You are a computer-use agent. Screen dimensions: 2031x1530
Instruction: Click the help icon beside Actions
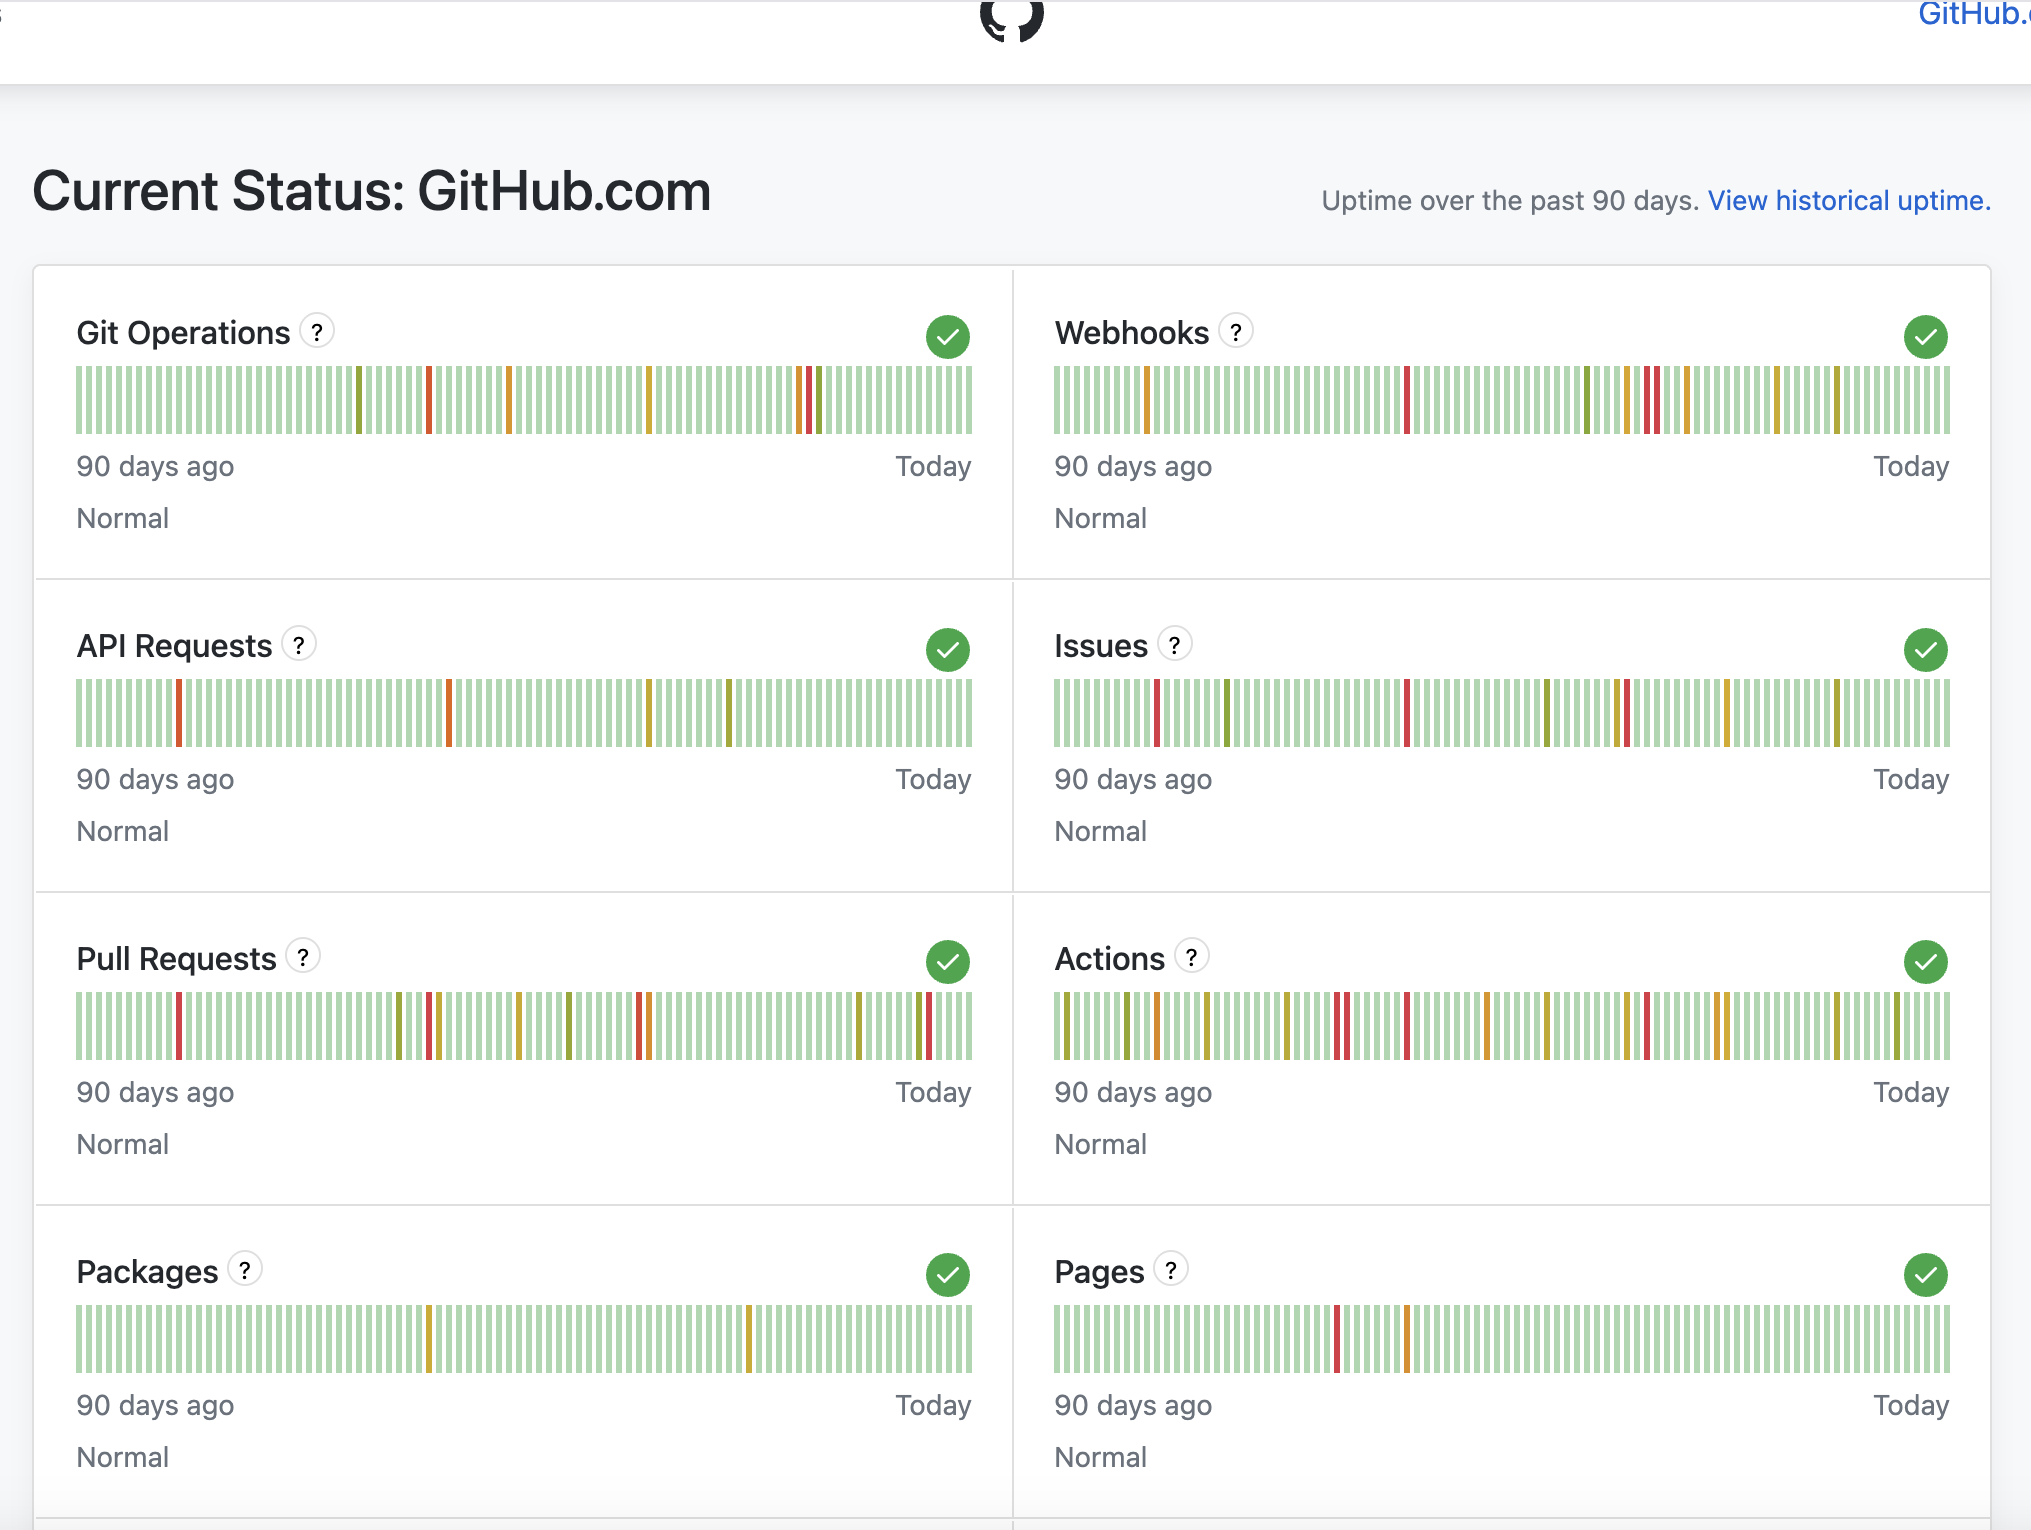(x=1192, y=957)
